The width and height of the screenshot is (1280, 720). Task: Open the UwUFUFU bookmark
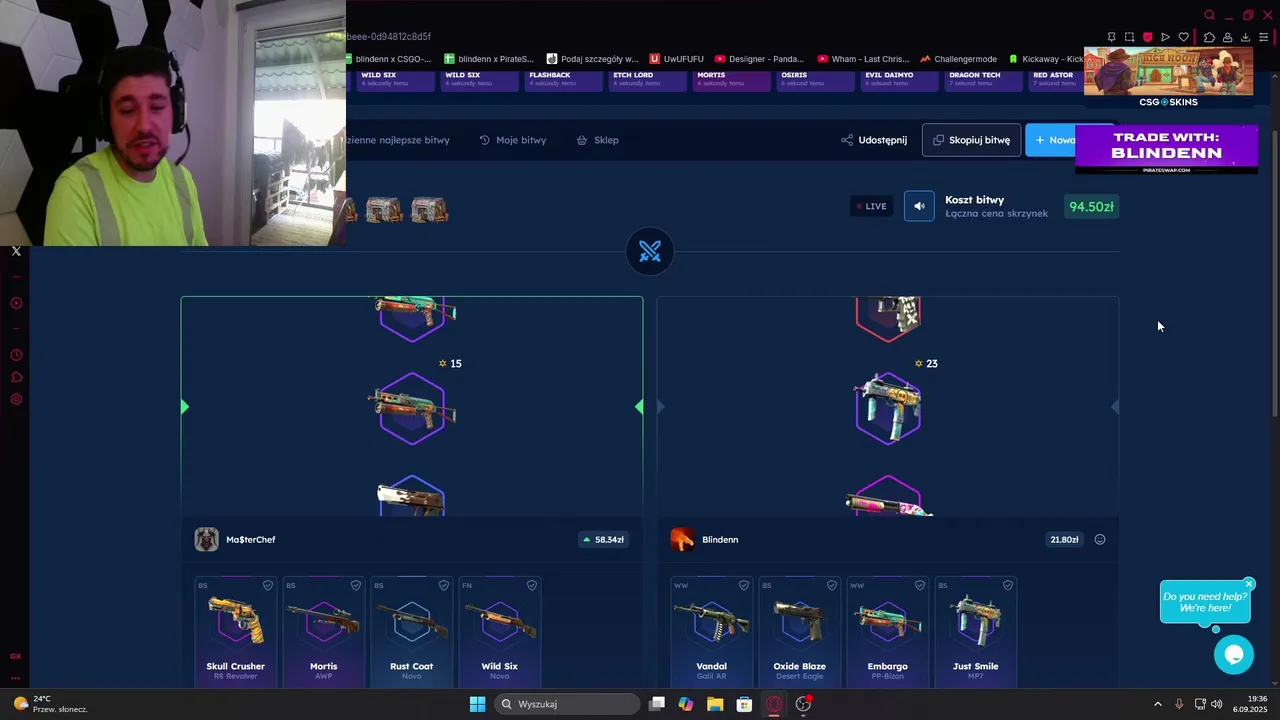[677, 59]
